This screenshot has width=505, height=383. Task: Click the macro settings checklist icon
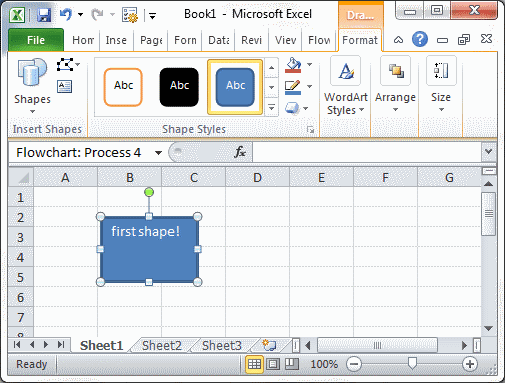click(x=130, y=15)
